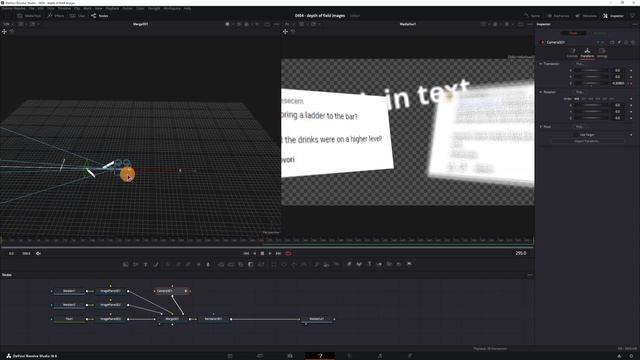640x360 pixels.
Task: Add a Rectangle mask from the toolbar
Action: 274,264
